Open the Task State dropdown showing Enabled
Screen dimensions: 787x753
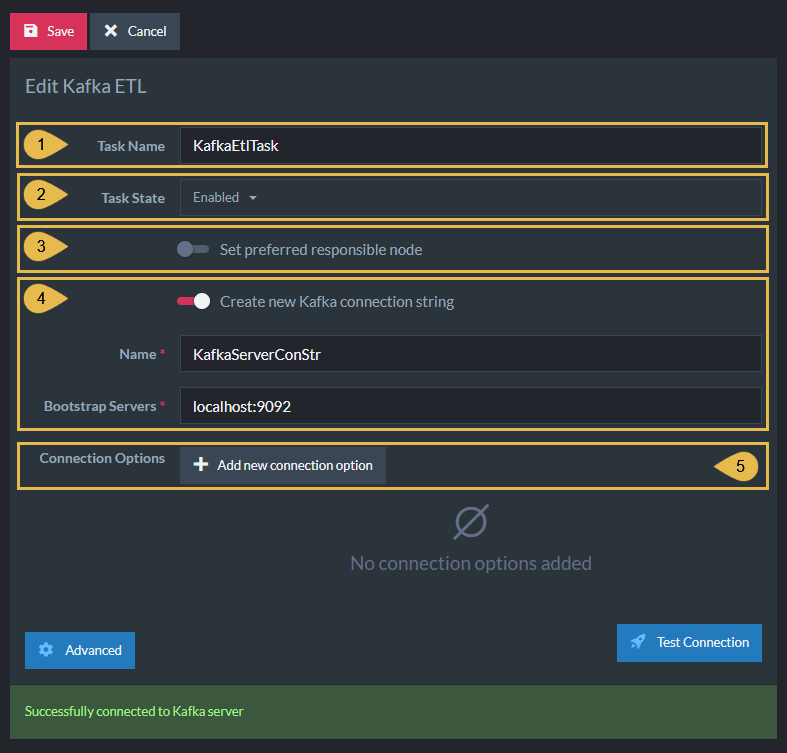click(x=470, y=197)
